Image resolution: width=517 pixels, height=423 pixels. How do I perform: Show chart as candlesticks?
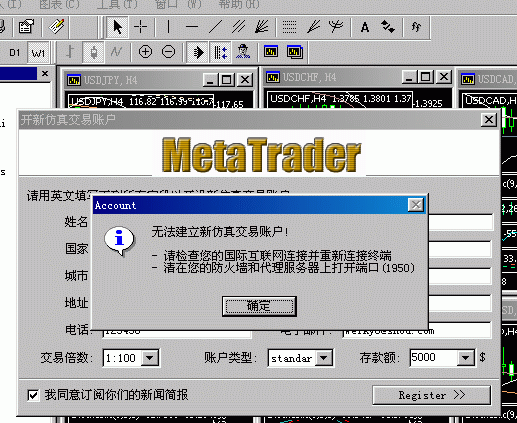click(x=94, y=52)
